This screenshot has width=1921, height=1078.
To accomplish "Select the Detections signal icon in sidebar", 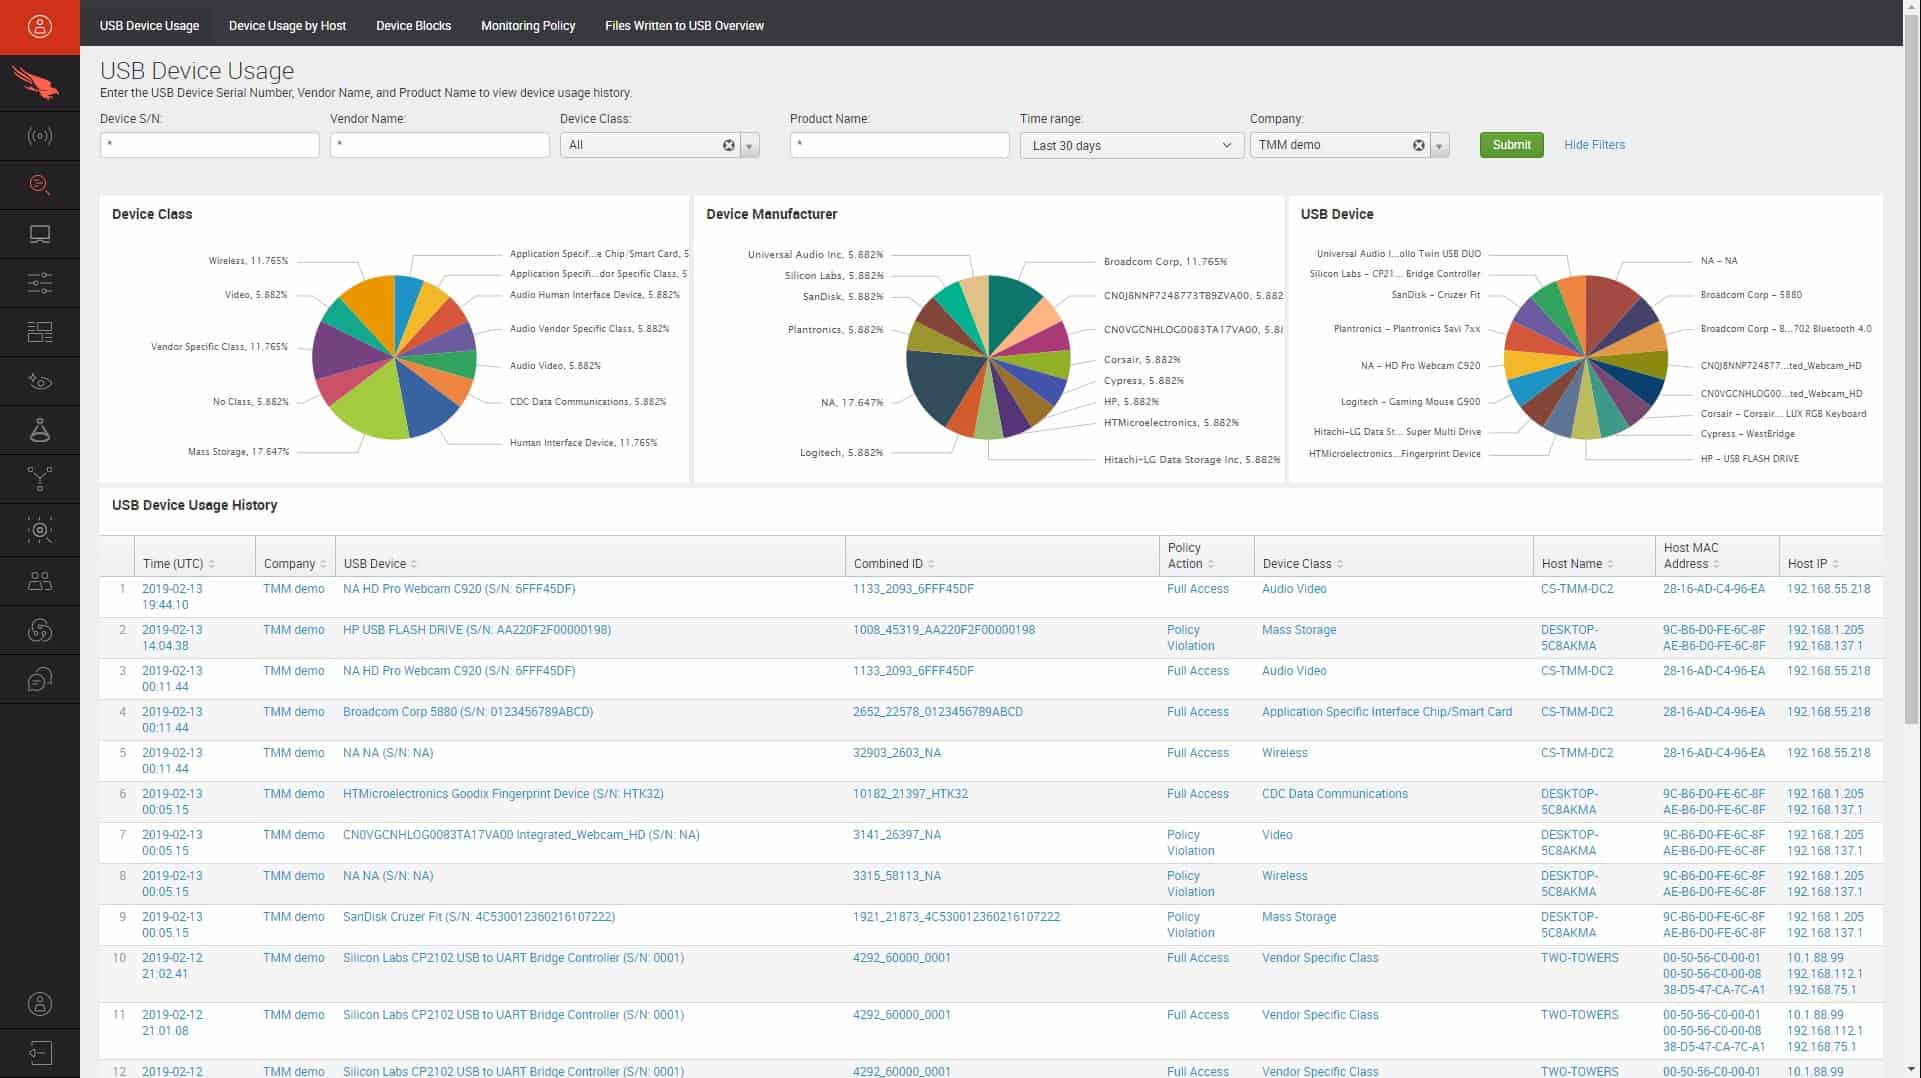I will 39,135.
